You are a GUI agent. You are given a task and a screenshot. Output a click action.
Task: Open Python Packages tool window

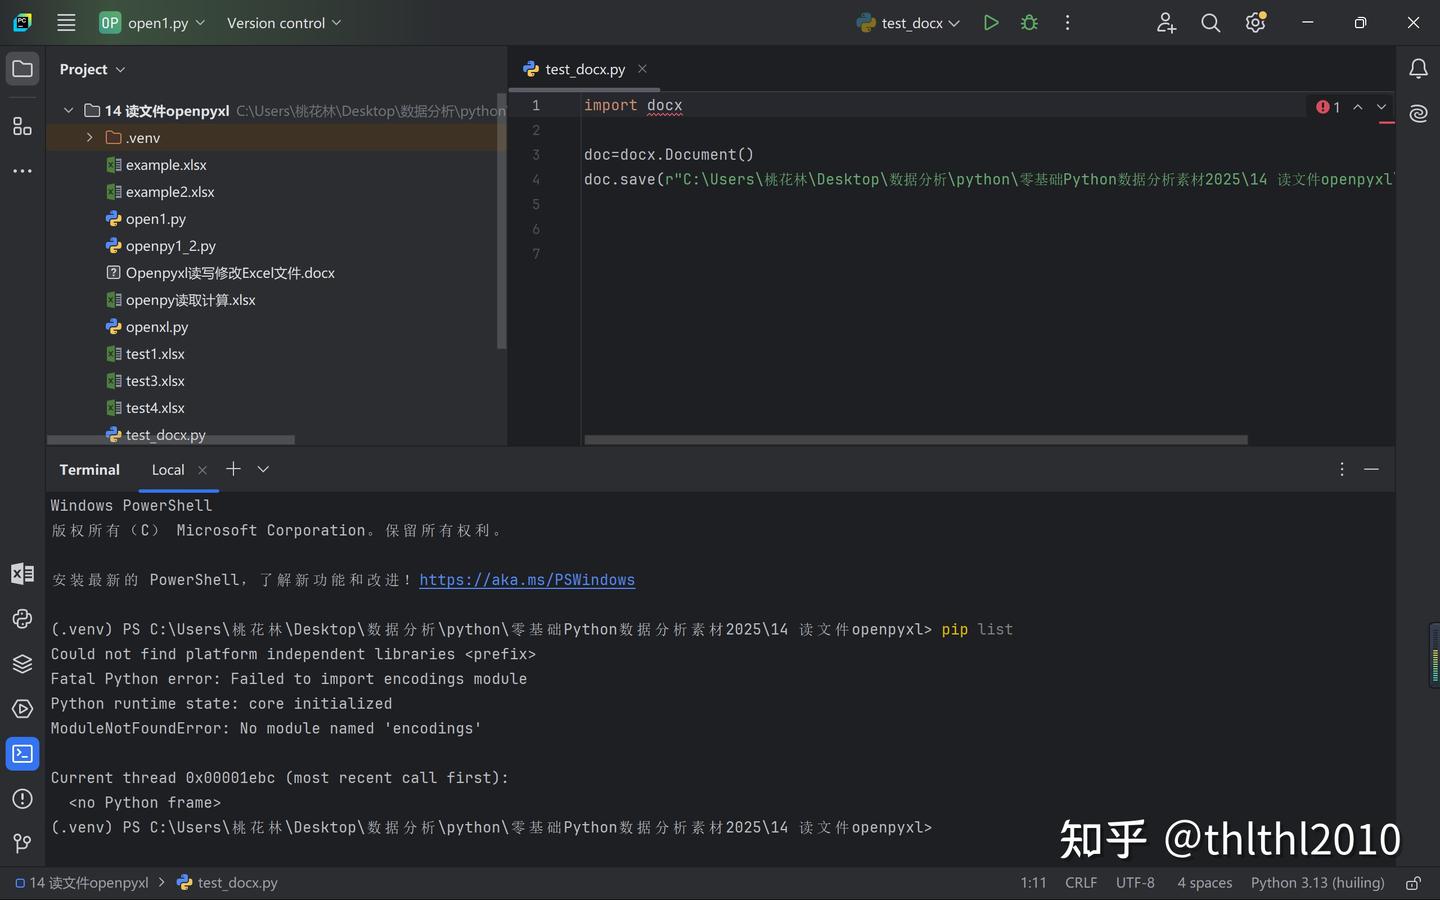(x=22, y=663)
